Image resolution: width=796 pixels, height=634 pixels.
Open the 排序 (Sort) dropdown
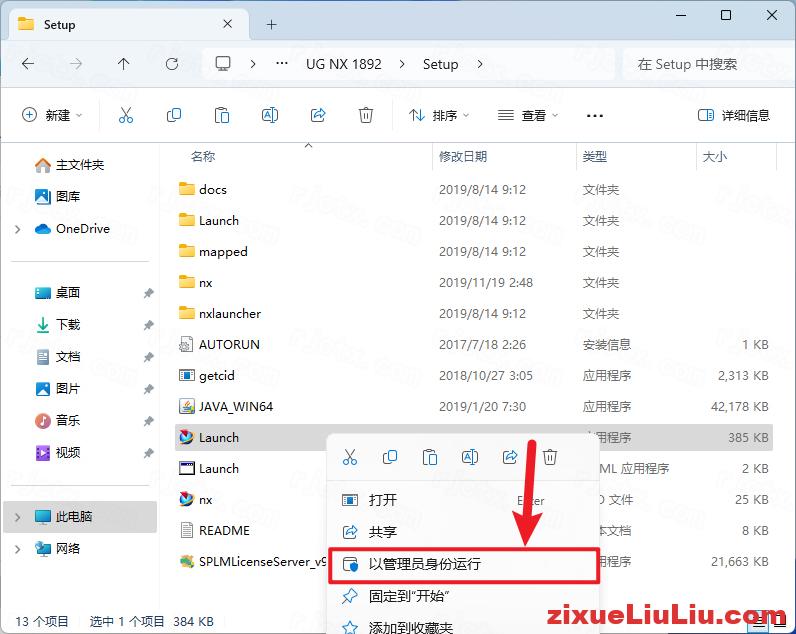[x=439, y=115]
